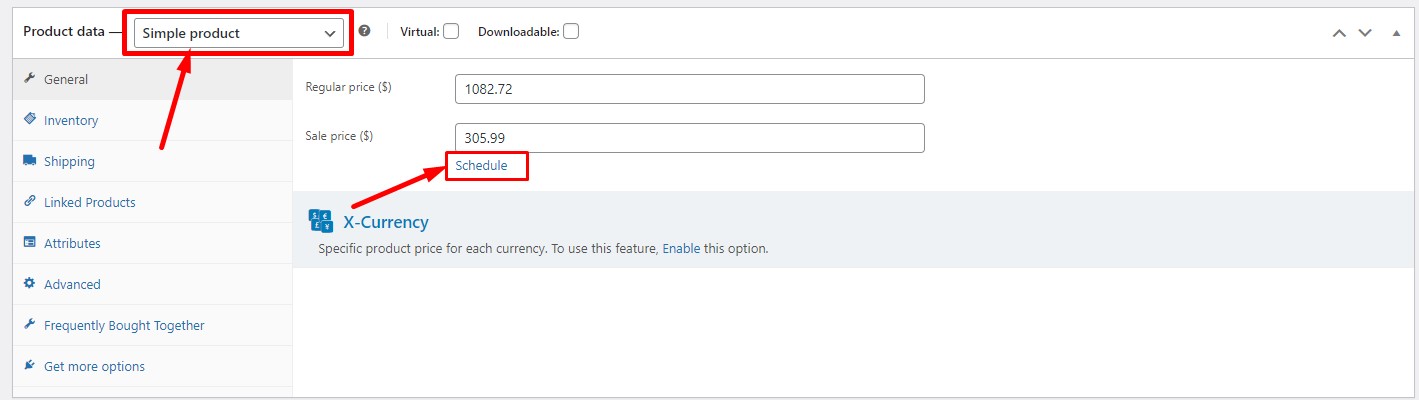The image size is (1419, 400).
Task: Click the Shipping truck icon
Action: (x=30, y=160)
